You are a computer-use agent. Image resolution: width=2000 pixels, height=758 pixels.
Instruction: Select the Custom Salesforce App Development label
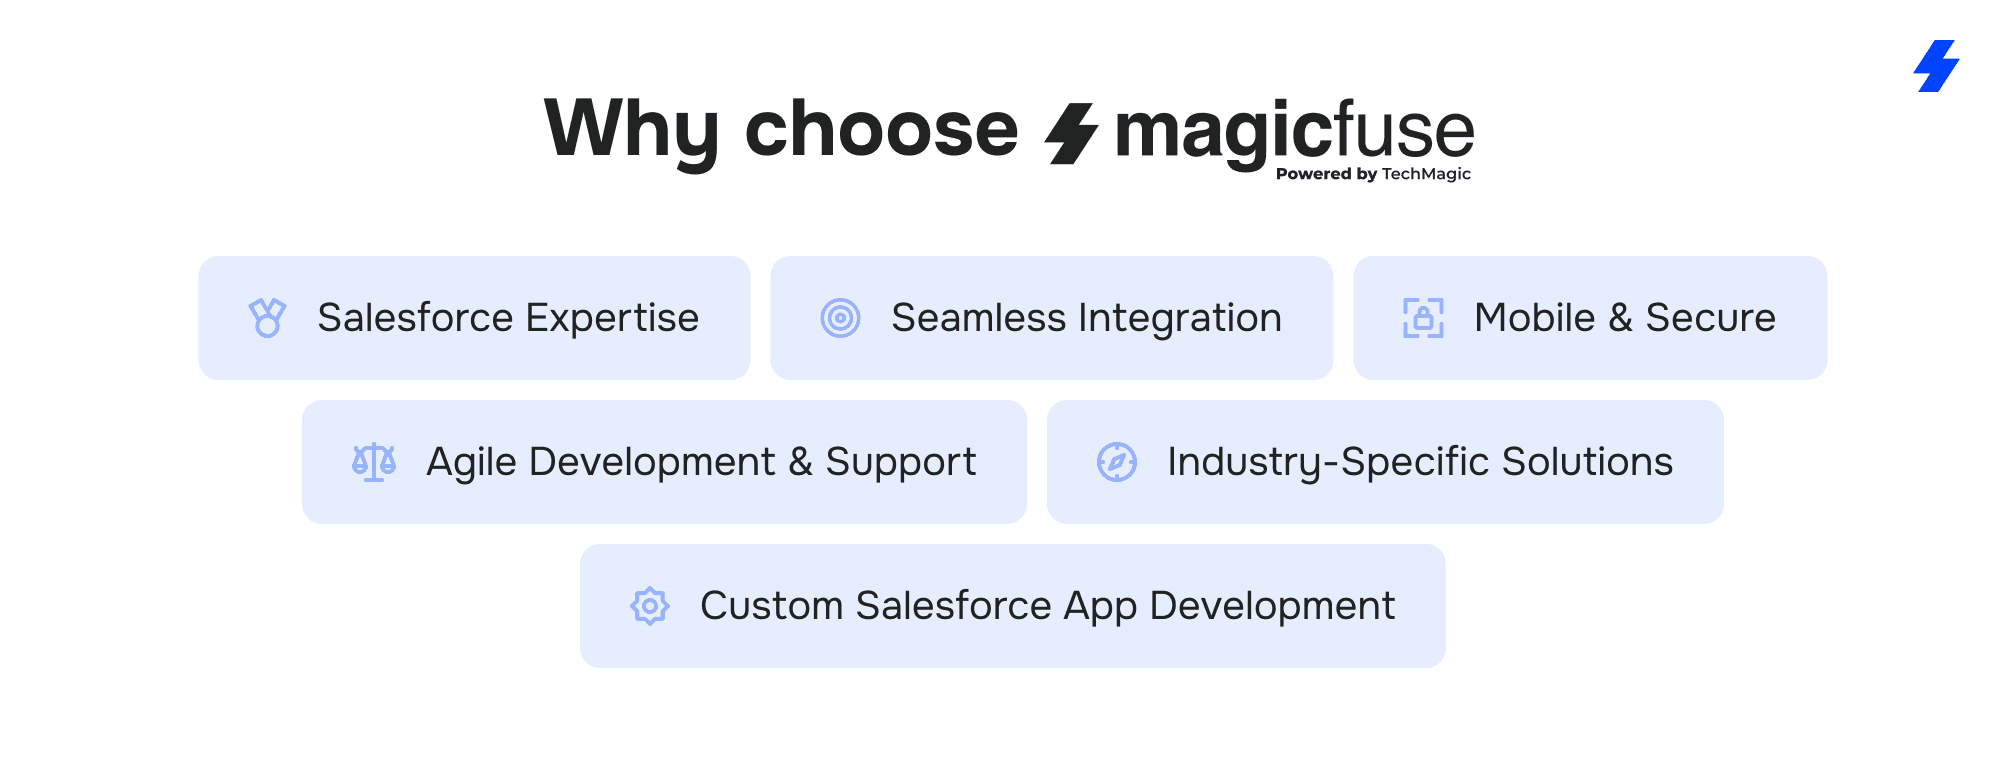pos(1047,606)
